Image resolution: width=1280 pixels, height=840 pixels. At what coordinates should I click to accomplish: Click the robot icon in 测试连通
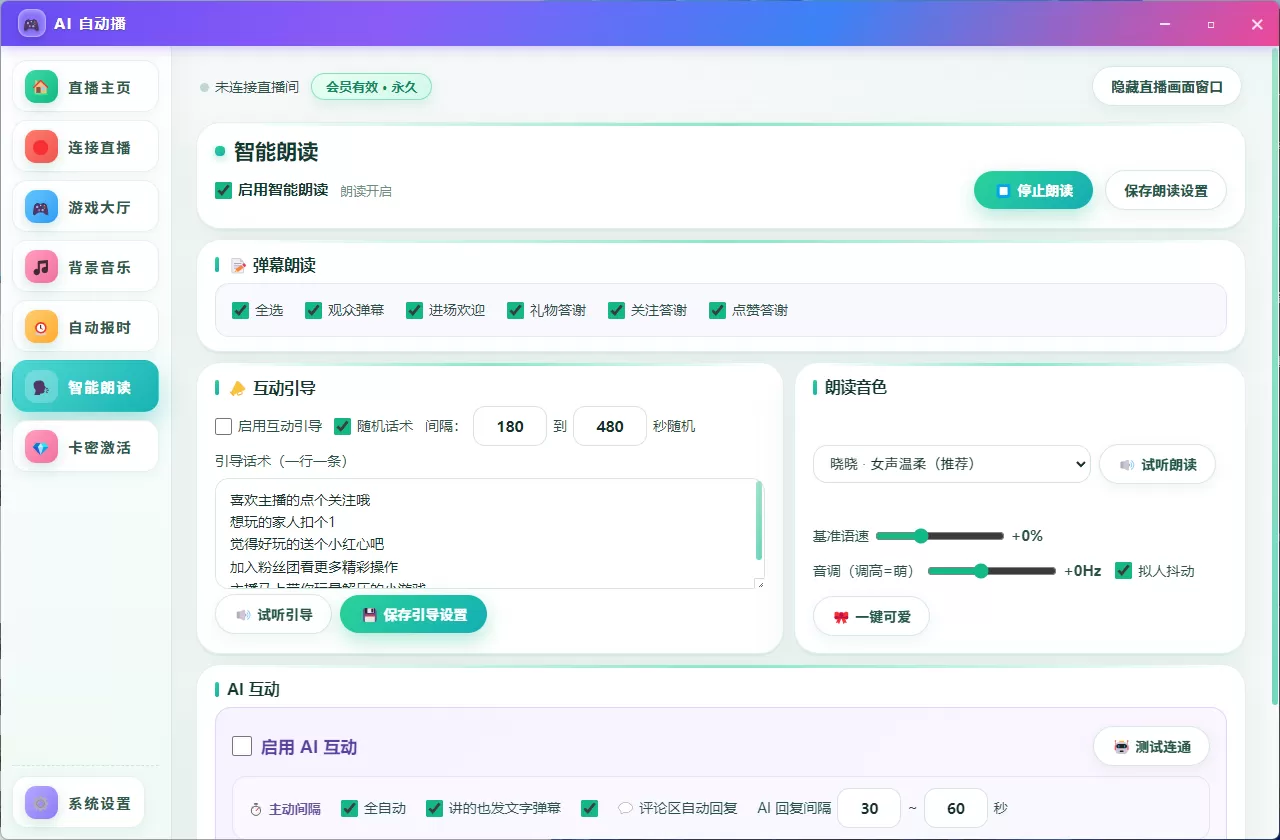point(1121,747)
